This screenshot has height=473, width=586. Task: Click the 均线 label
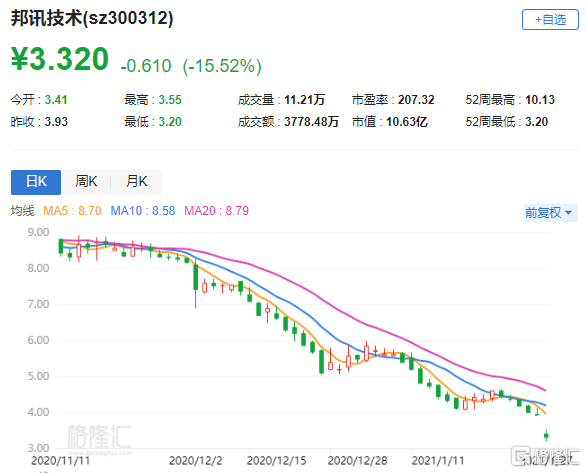pos(22,211)
